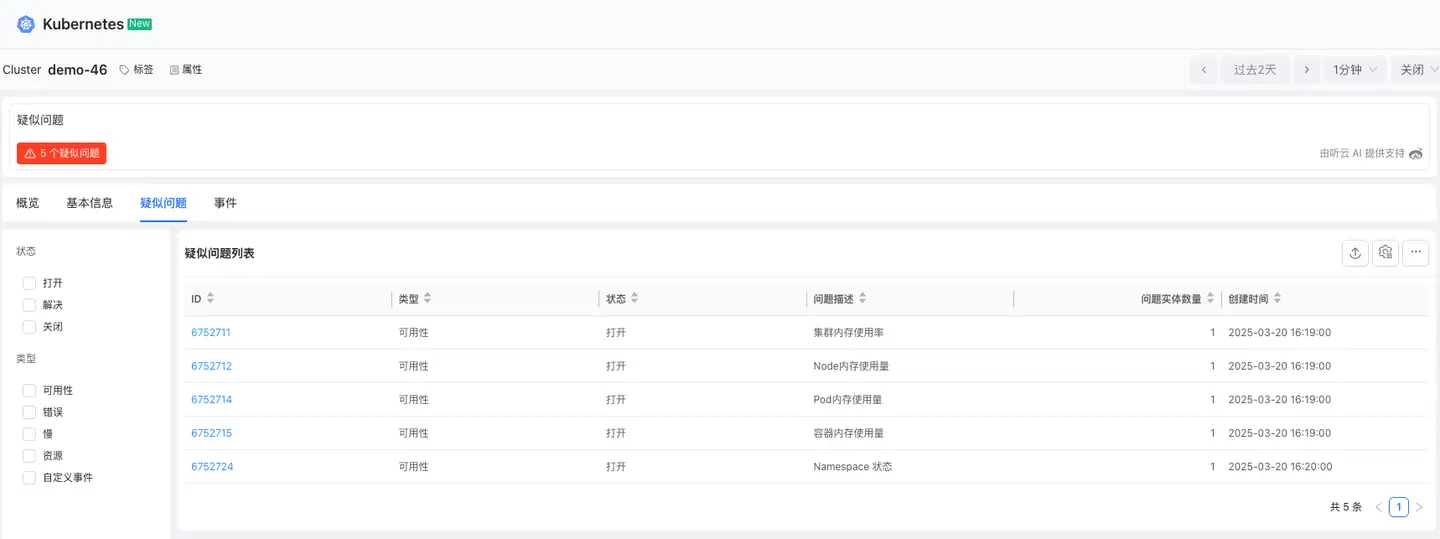Open the three-dots more options menu
Screen dimensions: 1440x539
(1415, 253)
